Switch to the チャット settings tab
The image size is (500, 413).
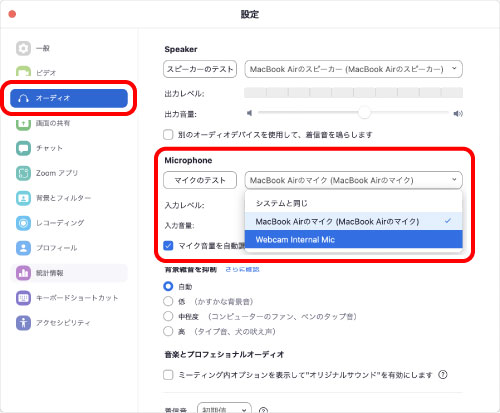(x=69, y=148)
